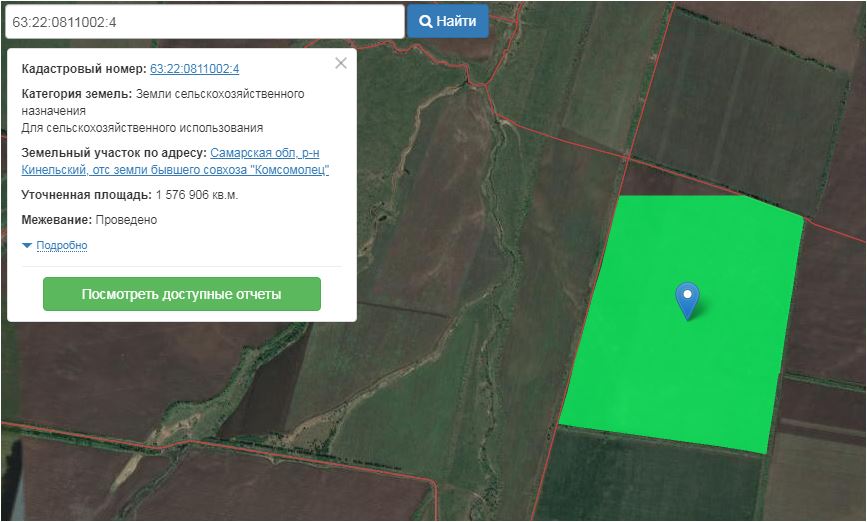Click the Межевание: Проведено text
Screen dimensions: 867x522
89,220
